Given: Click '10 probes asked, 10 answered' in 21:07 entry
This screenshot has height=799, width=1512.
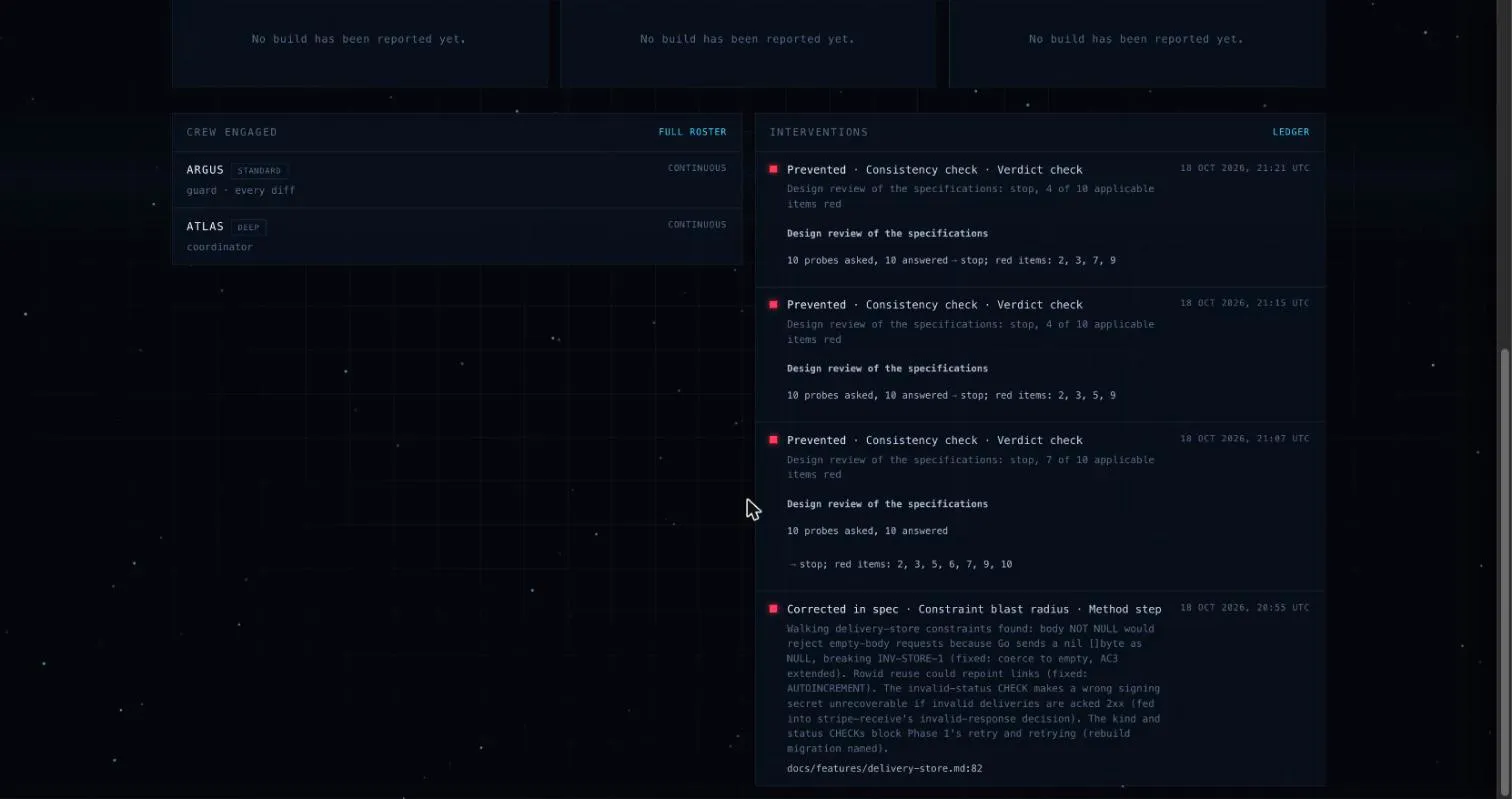Looking at the screenshot, I should [x=867, y=531].
